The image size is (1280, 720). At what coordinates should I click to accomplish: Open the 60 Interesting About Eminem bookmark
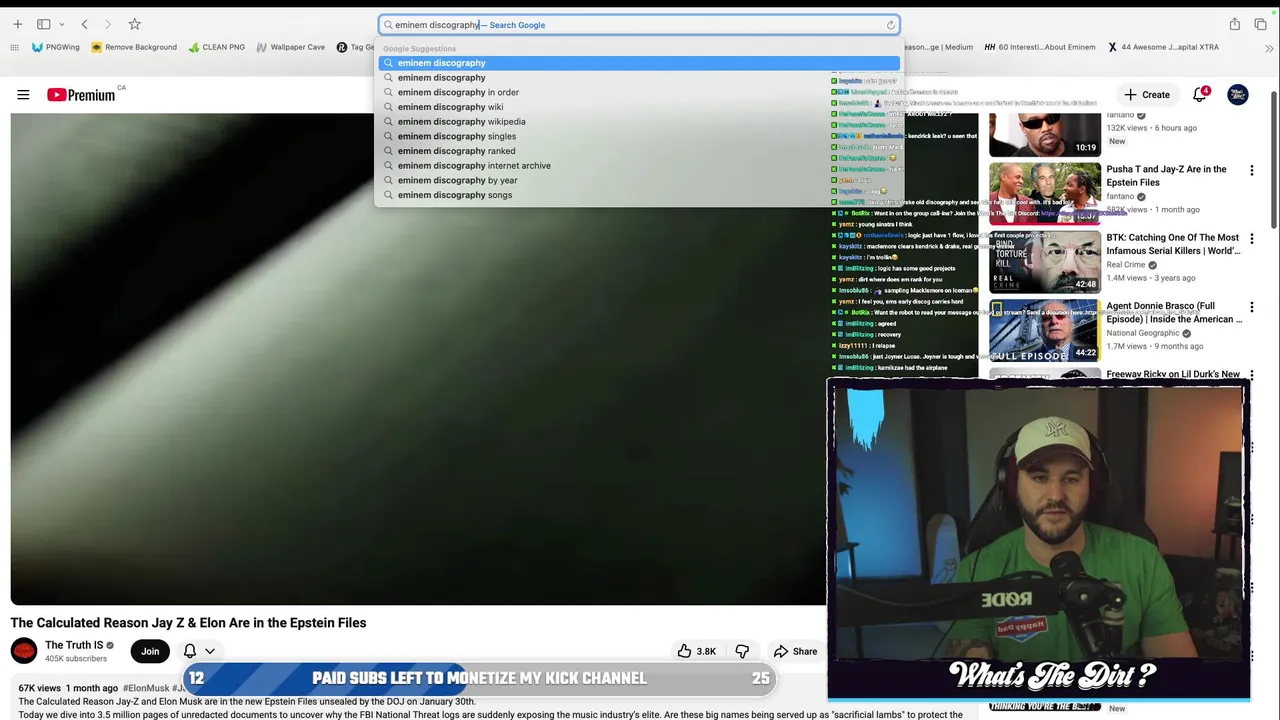point(1040,47)
